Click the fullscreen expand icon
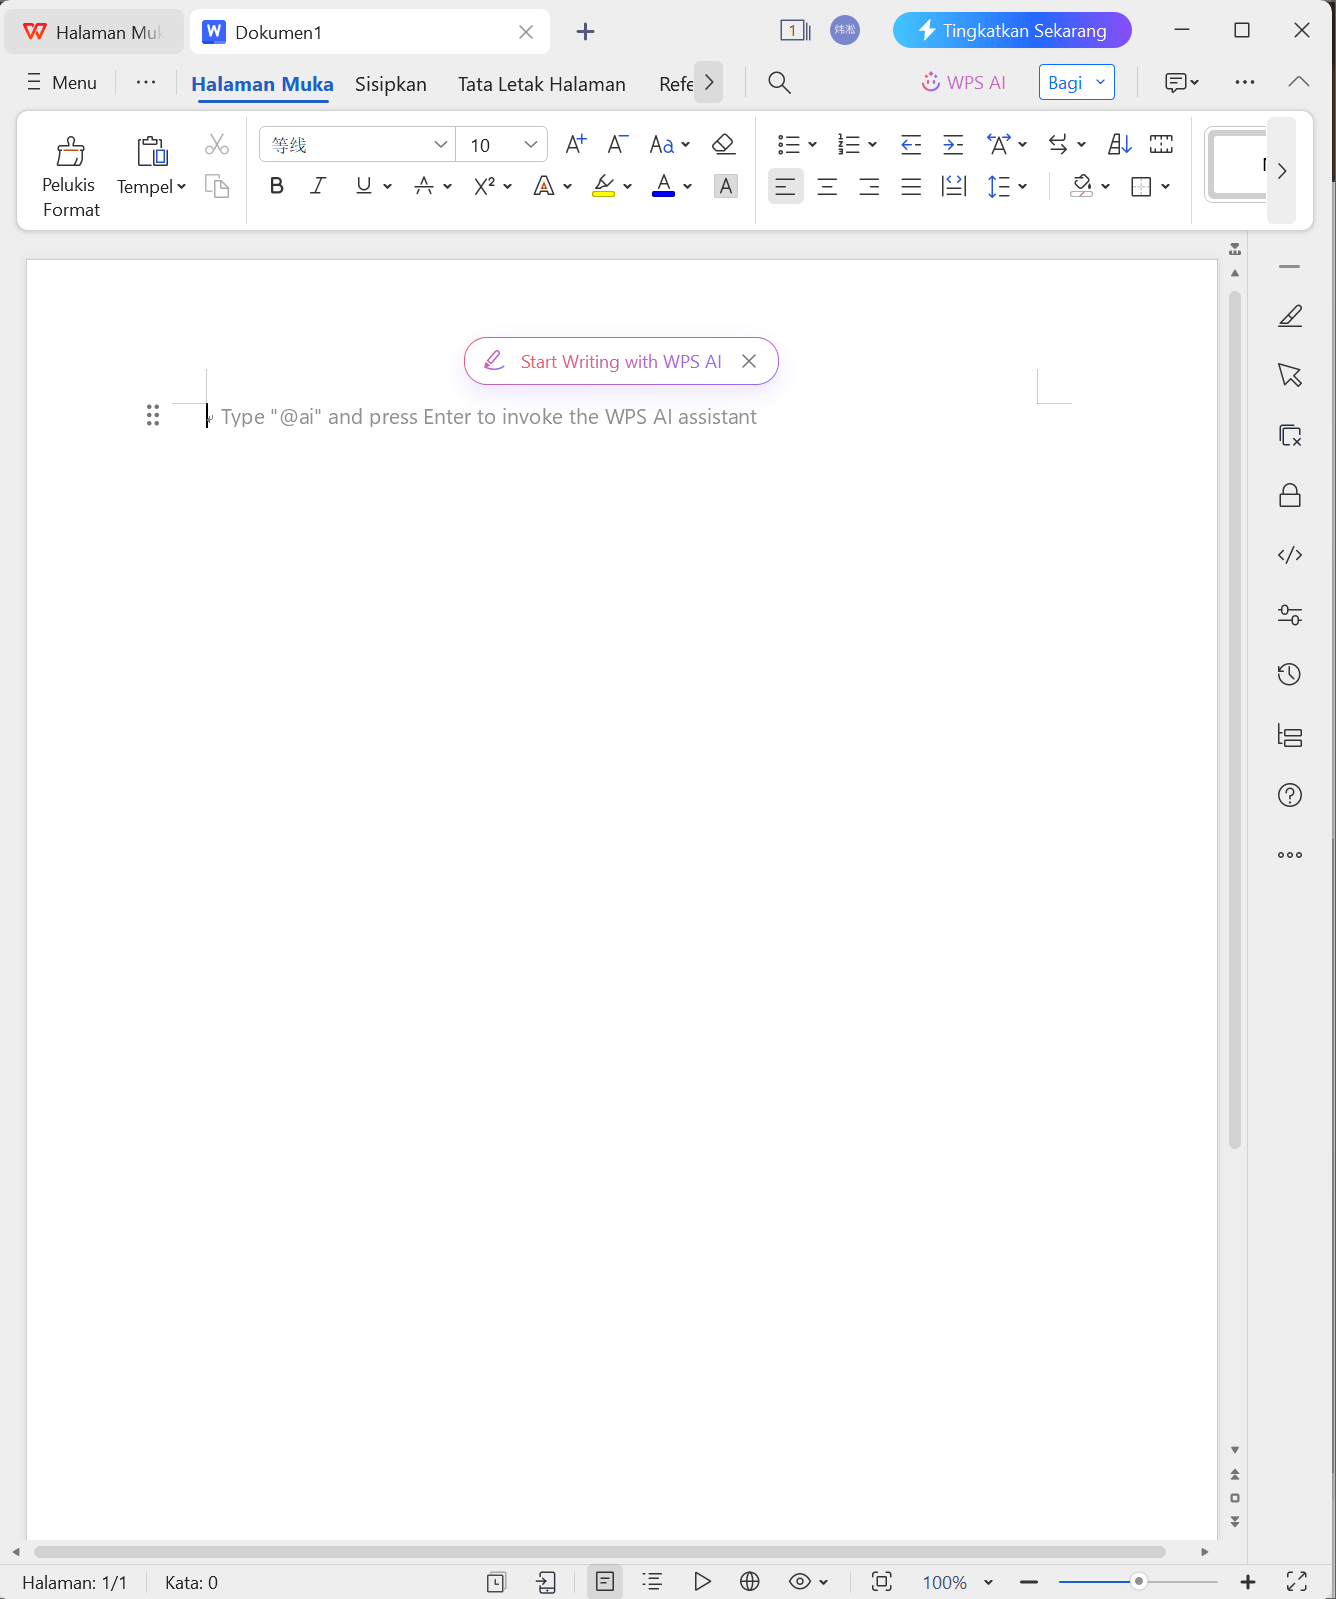This screenshot has height=1599, width=1336. (x=1297, y=1581)
